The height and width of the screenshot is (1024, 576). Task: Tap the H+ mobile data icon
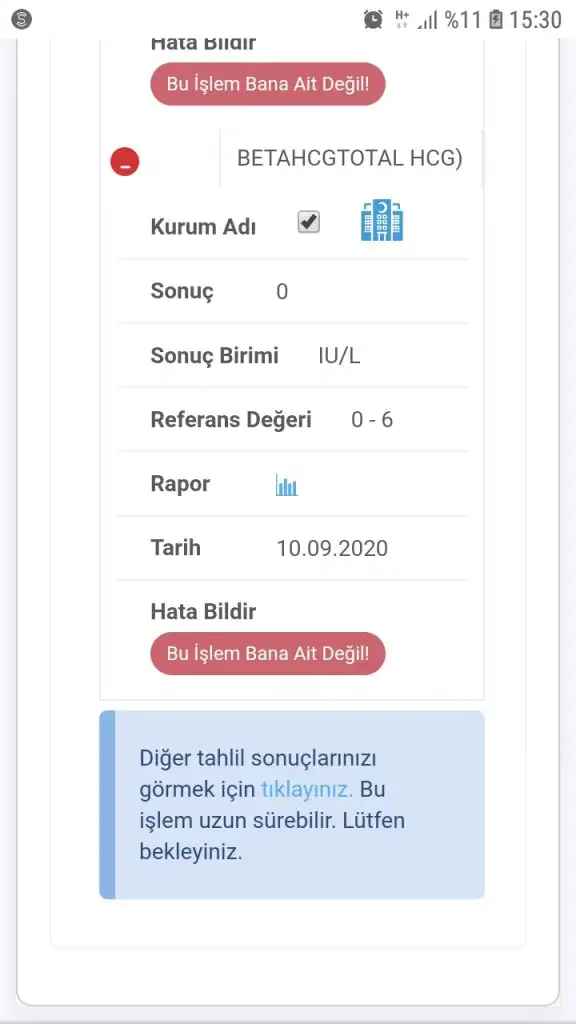402,18
